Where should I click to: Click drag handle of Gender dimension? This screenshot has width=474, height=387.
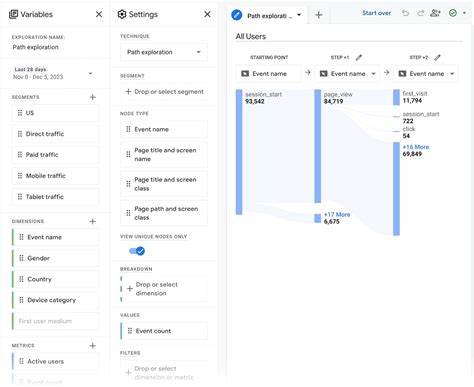pos(21,258)
